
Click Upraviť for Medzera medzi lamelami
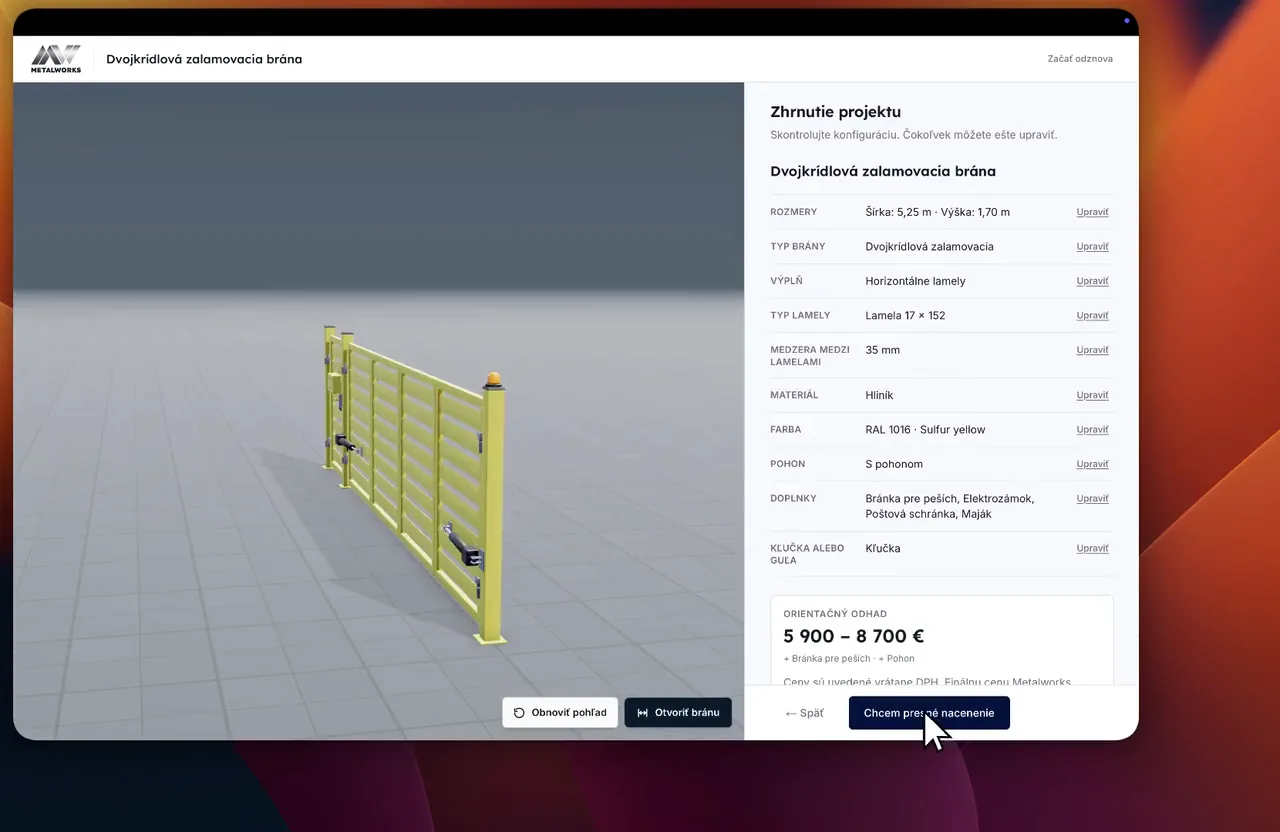pos(1092,350)
